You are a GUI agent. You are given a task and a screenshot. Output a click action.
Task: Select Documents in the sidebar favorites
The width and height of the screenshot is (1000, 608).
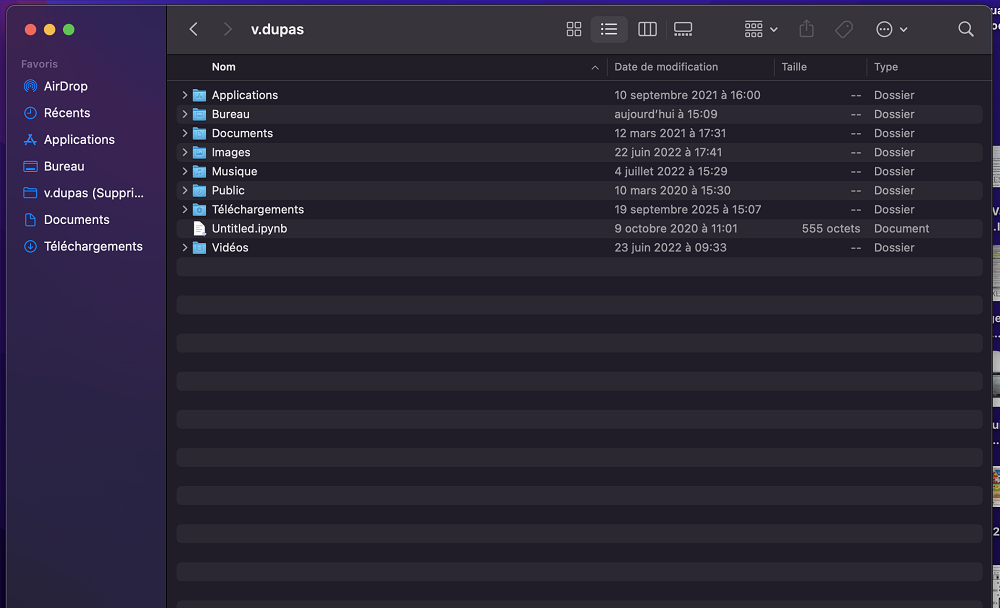pyautogui.click(x=76, y=219)
